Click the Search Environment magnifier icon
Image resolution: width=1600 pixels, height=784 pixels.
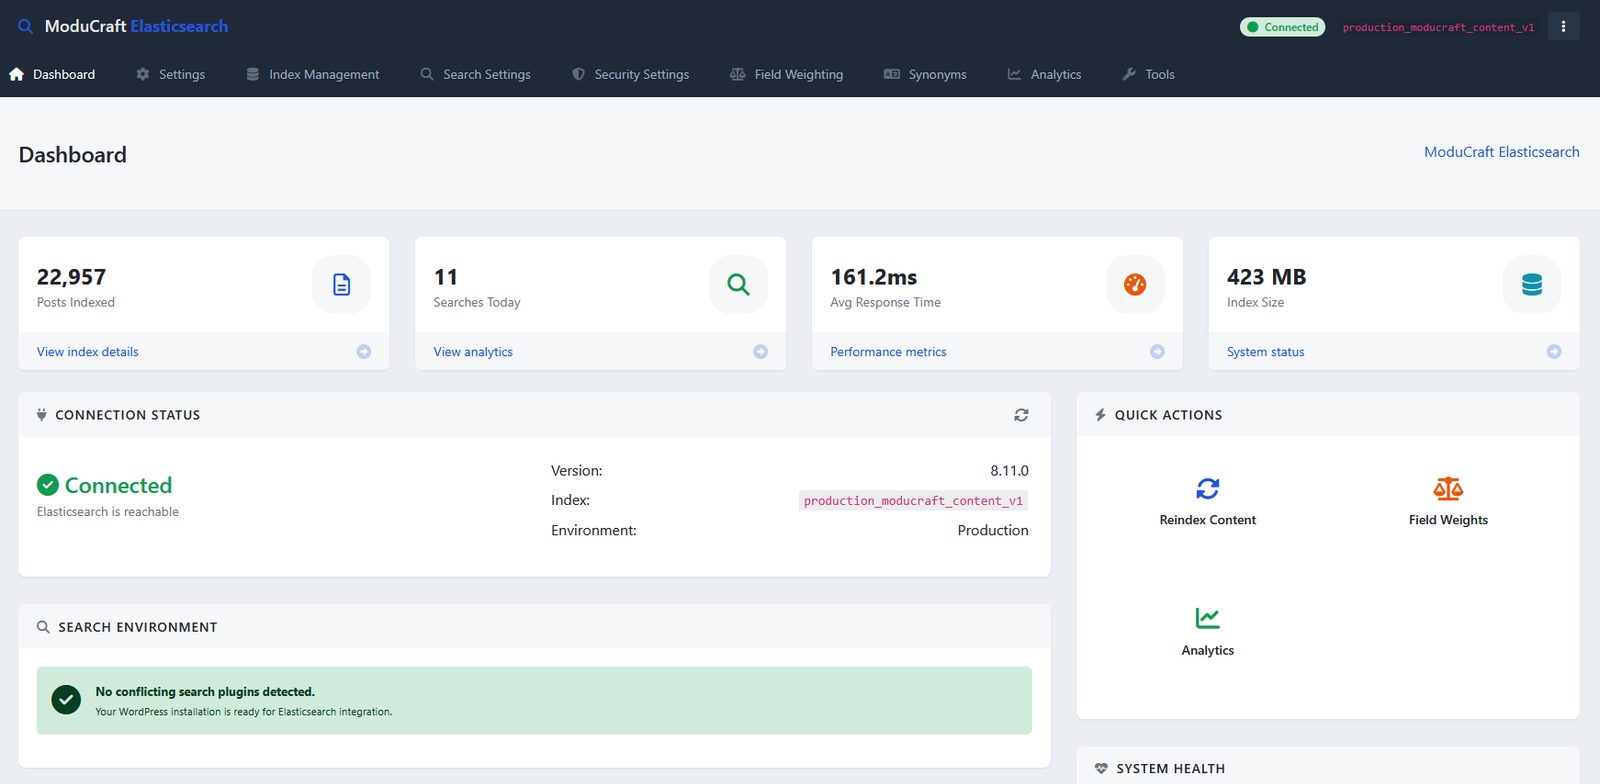pos(43,627)
